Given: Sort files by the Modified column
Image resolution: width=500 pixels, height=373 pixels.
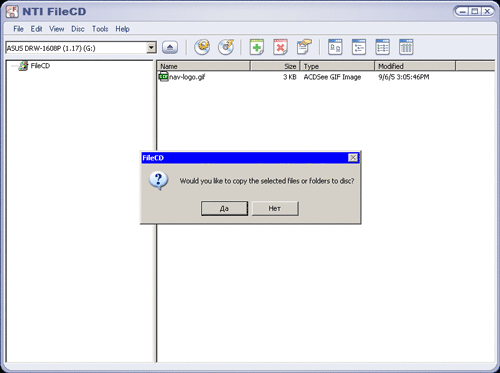Looking at the screenshot, I should [x=415, y=66].
